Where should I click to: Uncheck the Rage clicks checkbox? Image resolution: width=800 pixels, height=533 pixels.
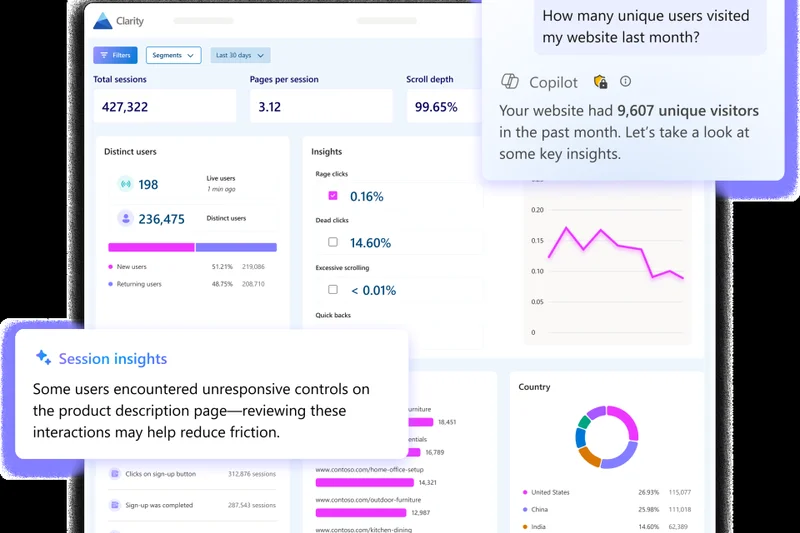333,196
